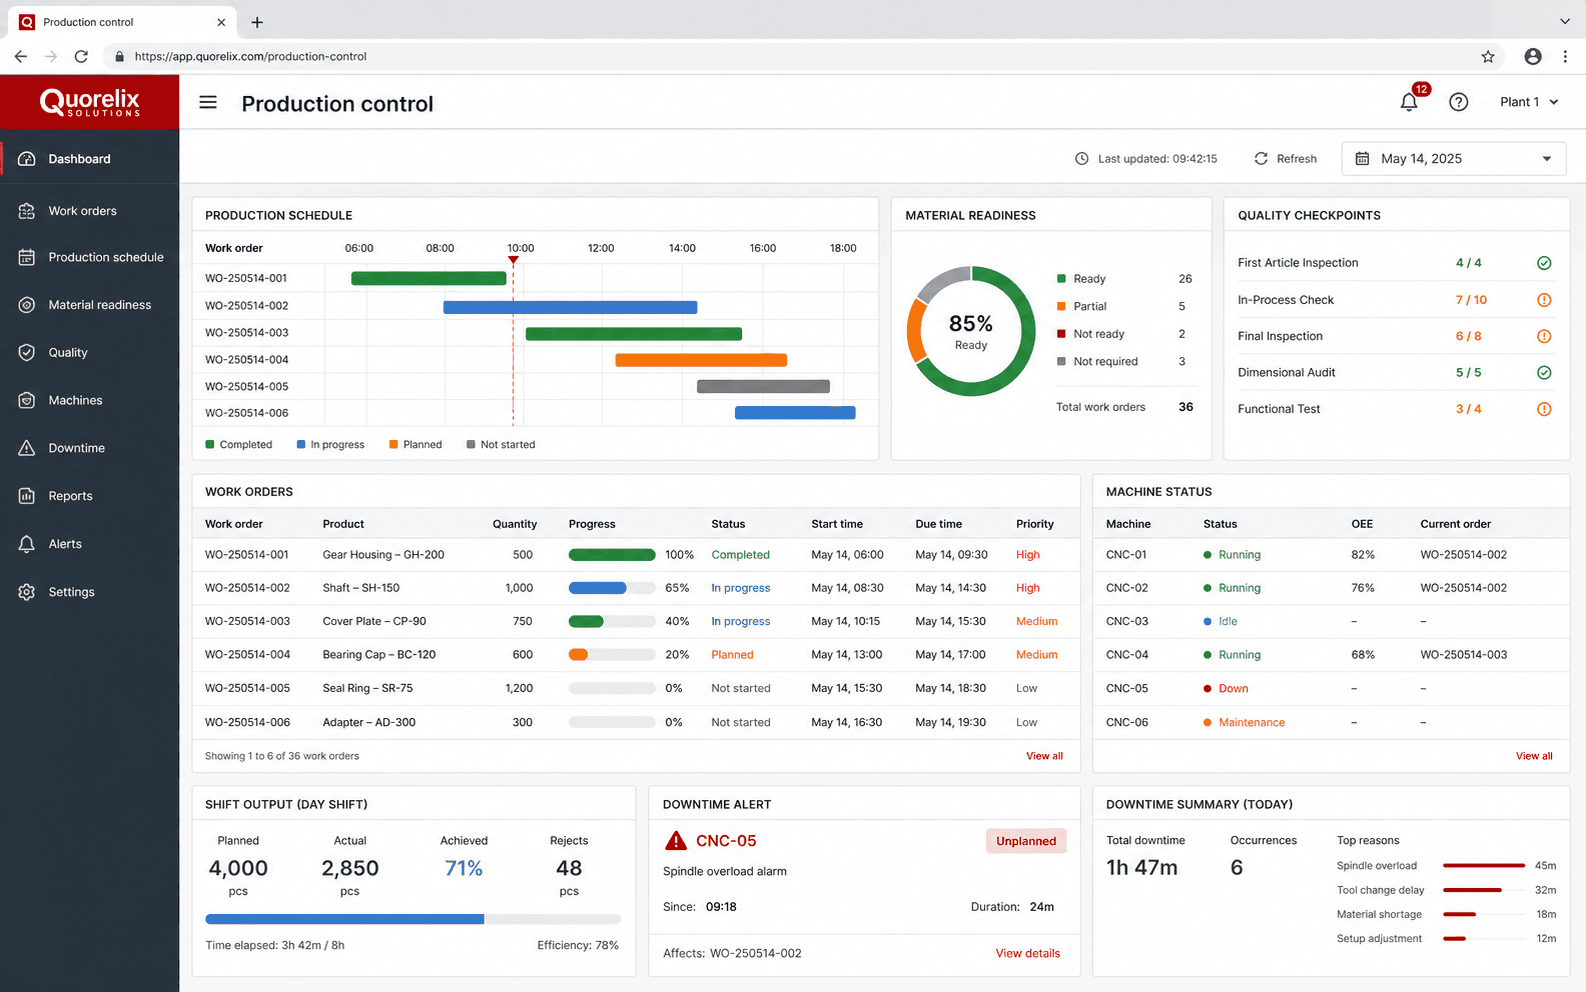Click WO-250514-001 progress bar in table
Image resolution: width=1586 pixels, height=992 pixels.
612,555
